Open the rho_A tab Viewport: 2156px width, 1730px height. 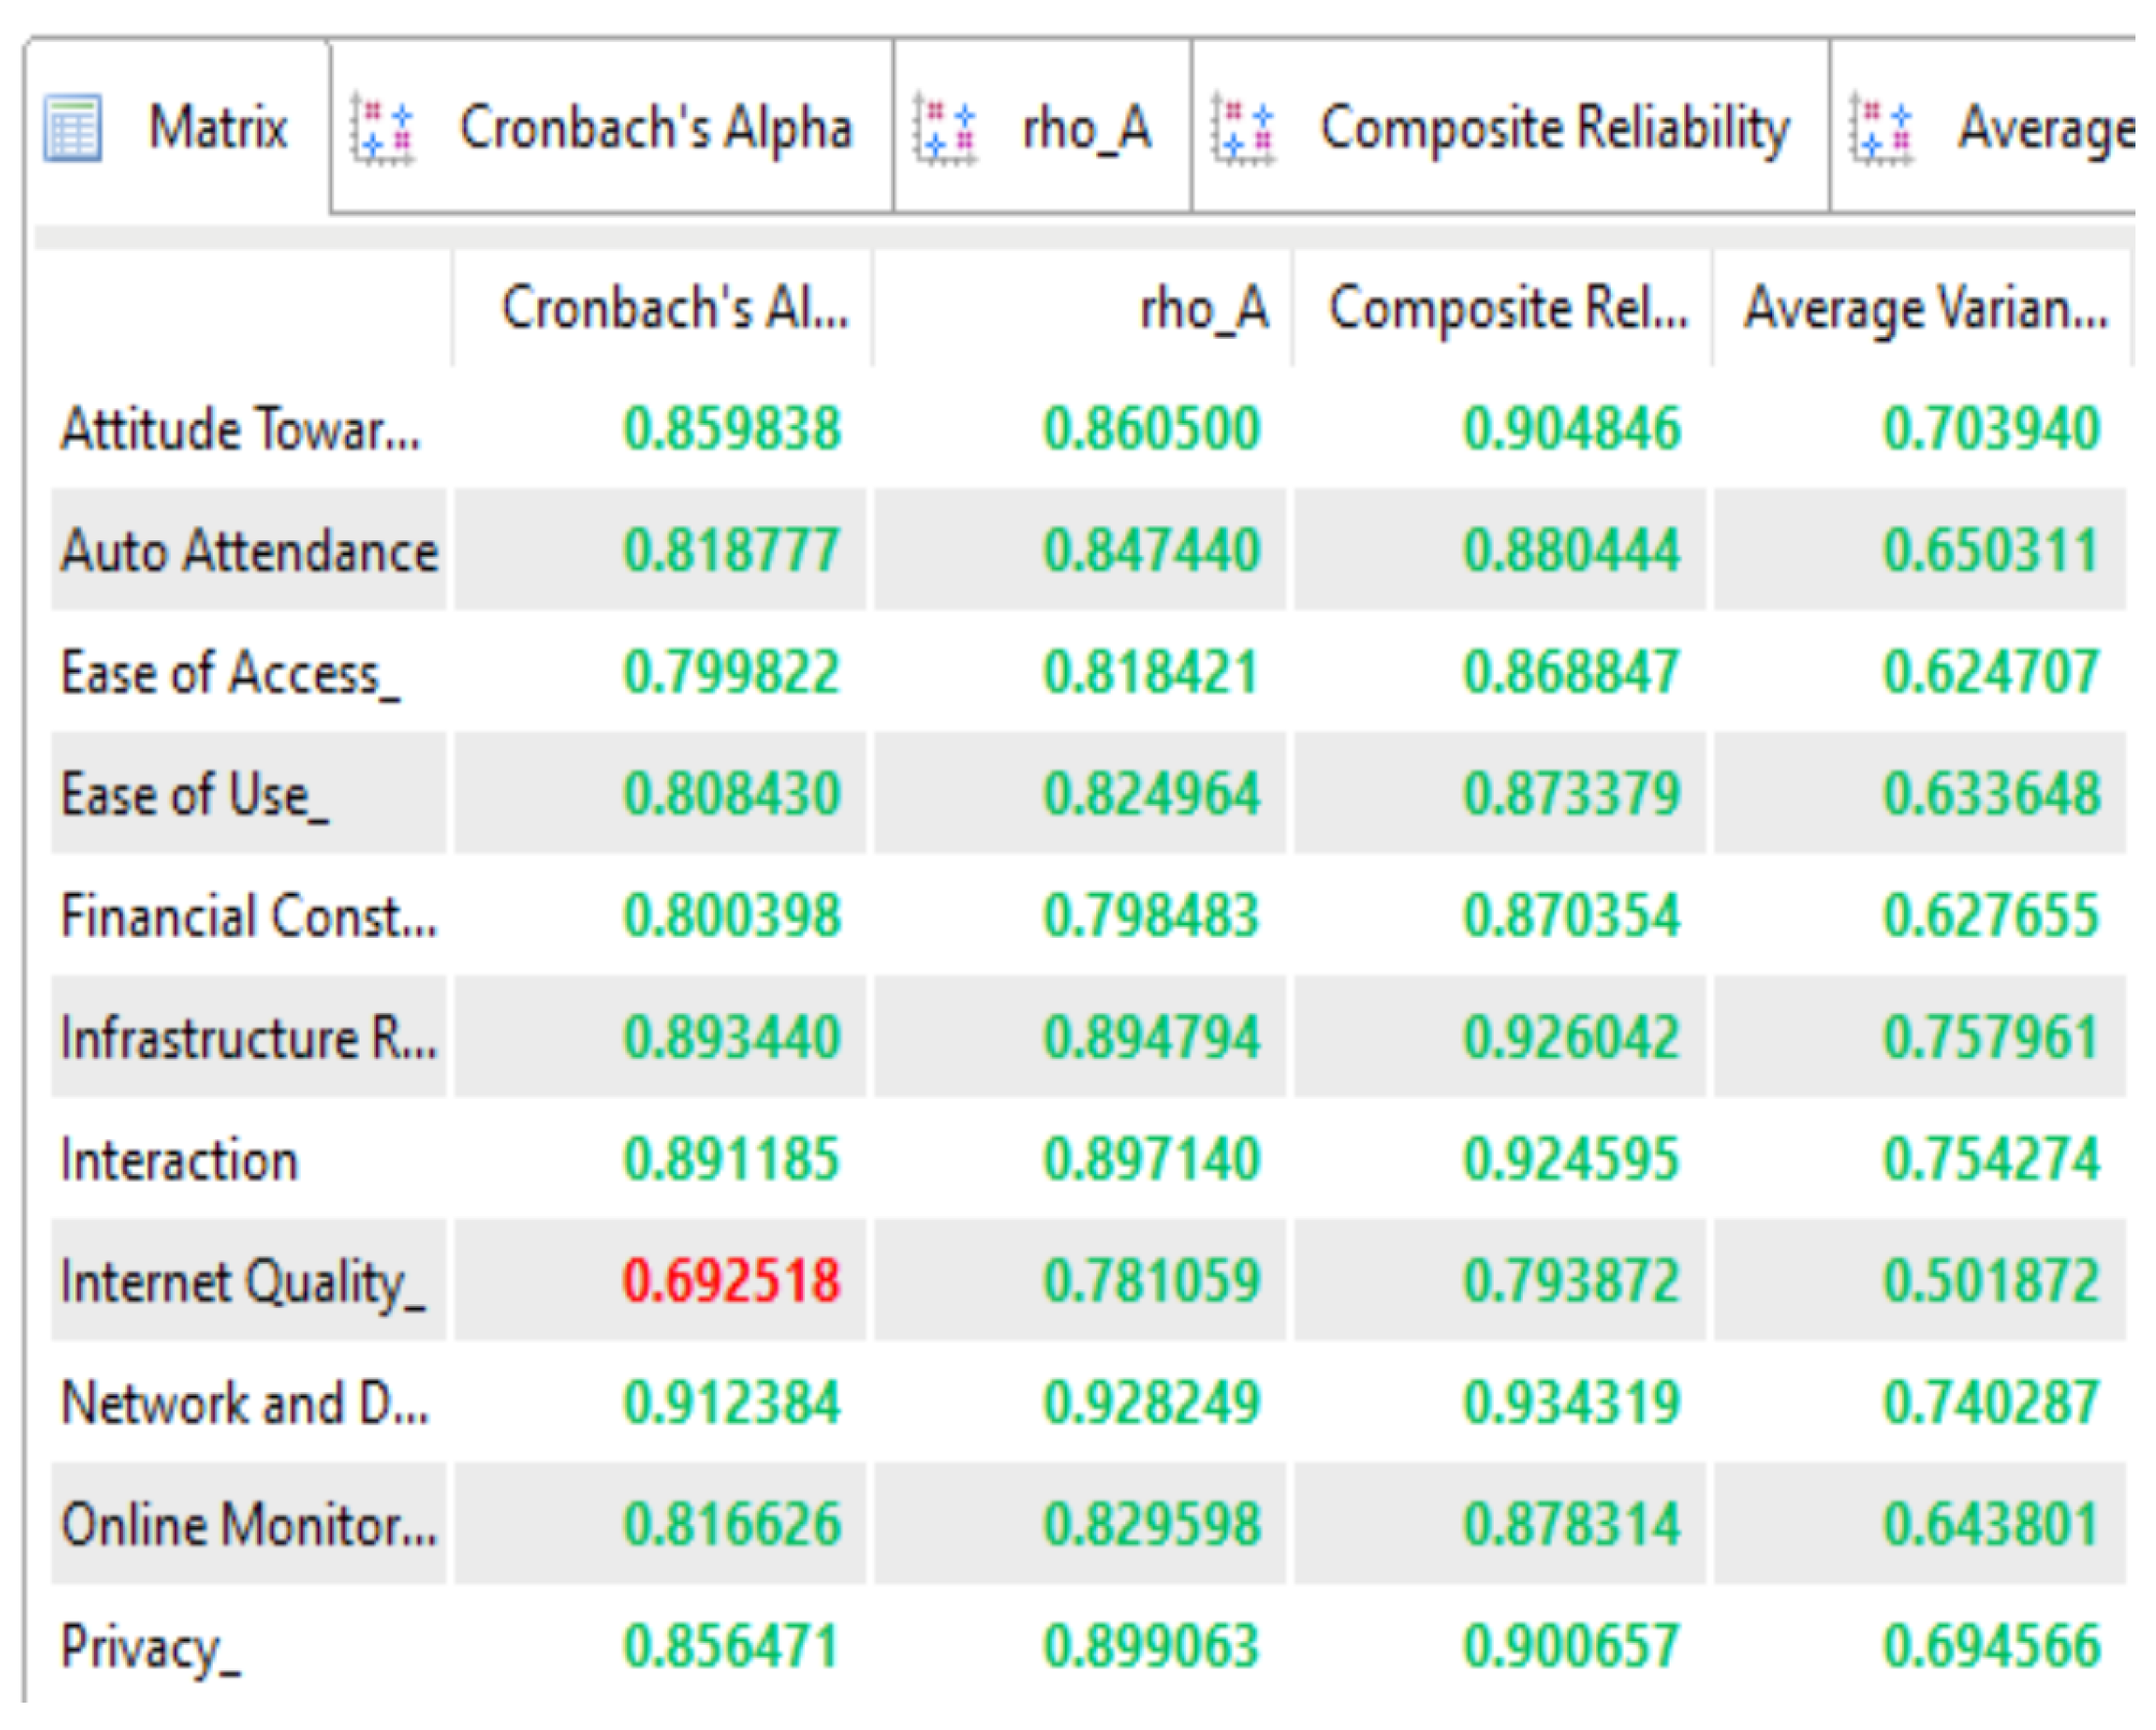pos(1086,128)
